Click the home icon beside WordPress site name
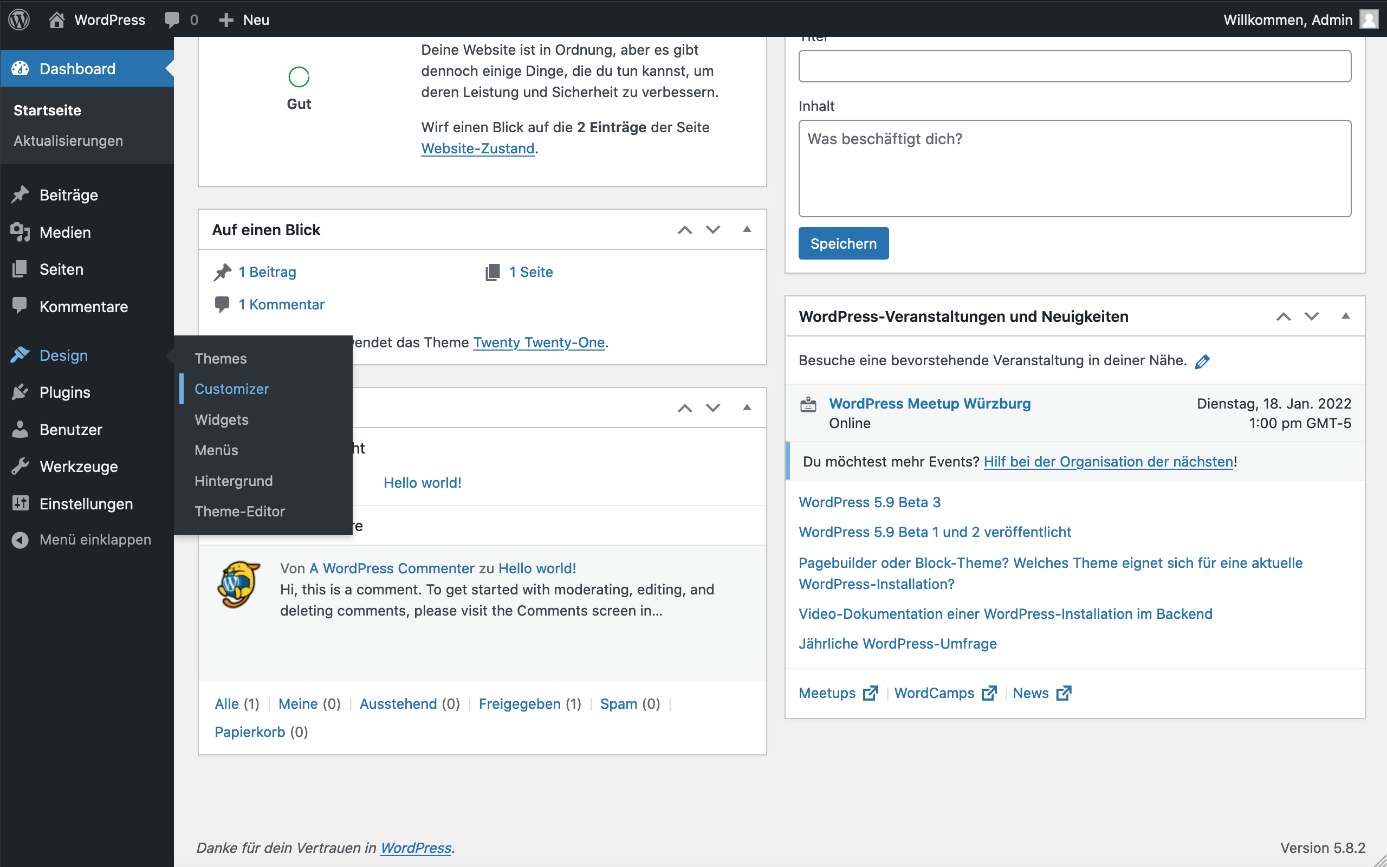This screenshot has height=867, width=1387. tap(57, 19)
